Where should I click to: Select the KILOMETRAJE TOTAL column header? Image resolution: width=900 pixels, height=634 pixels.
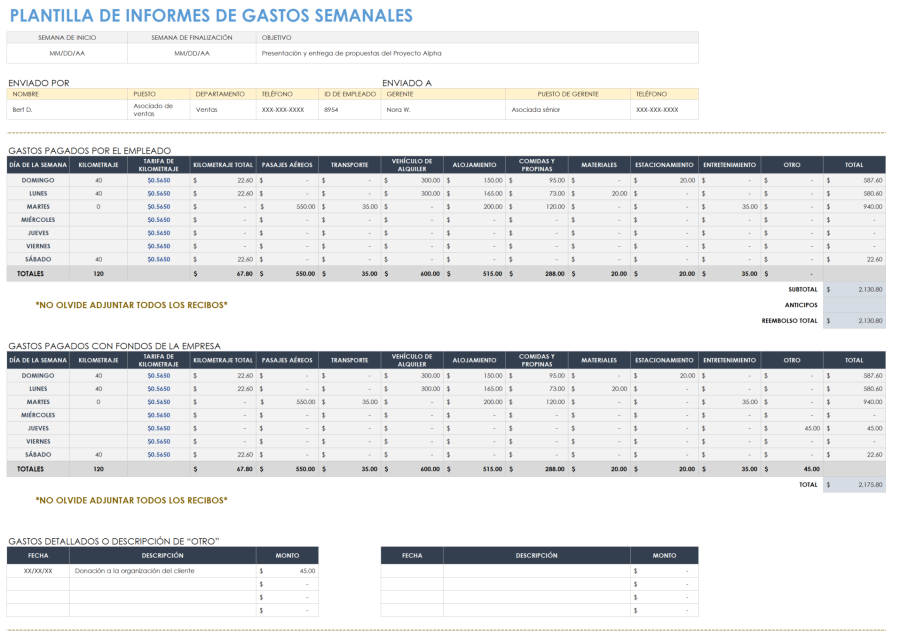click(223, 163)
